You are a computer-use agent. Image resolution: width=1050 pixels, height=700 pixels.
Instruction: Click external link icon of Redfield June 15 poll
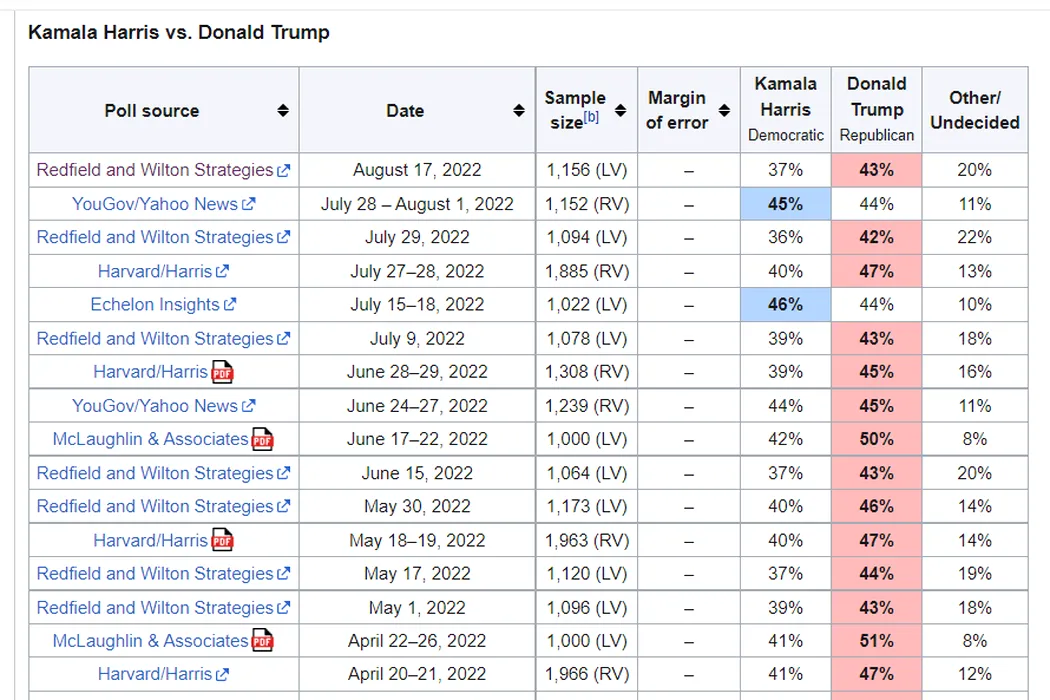[x=284, y=473]
